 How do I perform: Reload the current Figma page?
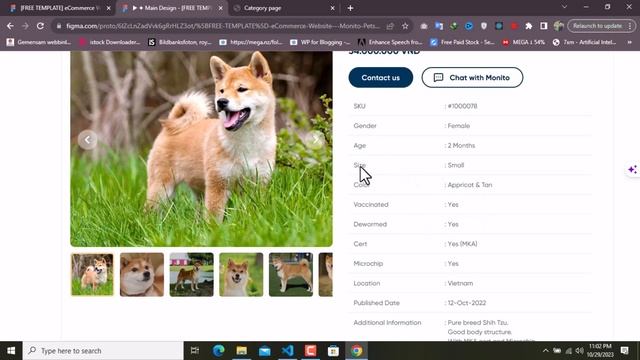pyautogui.click(x=40, y=26)
